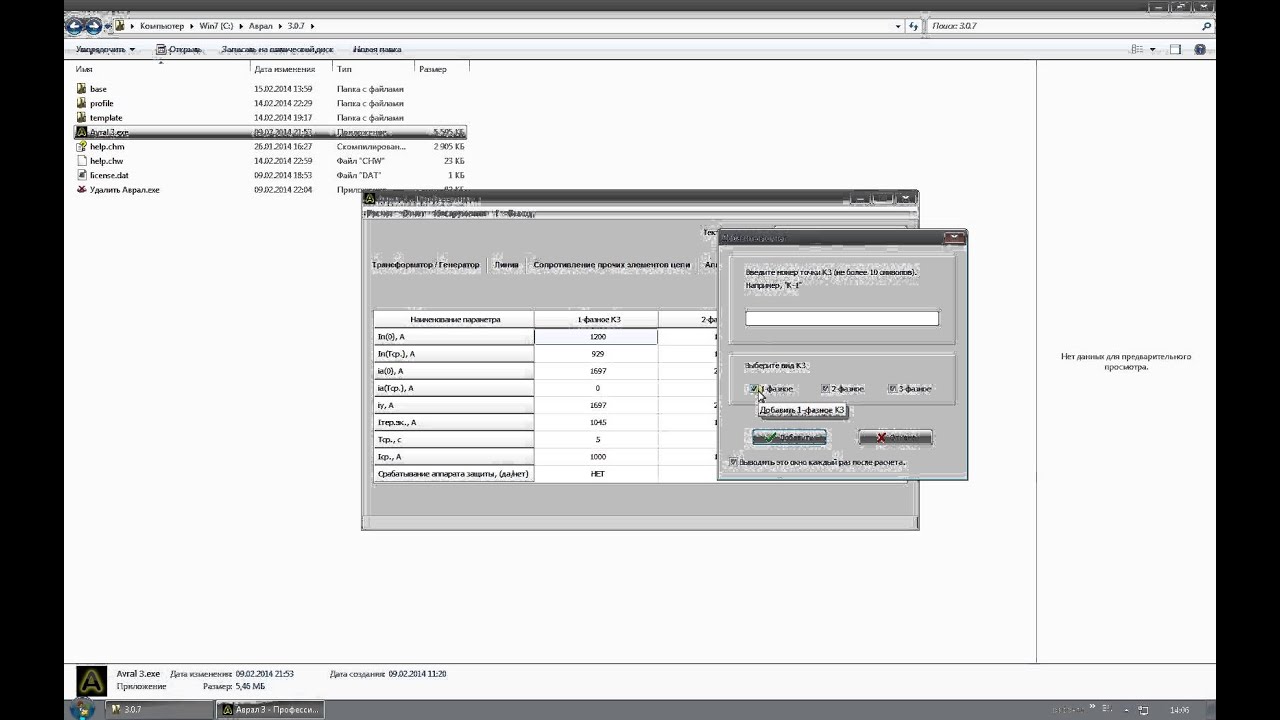1280x720 pixels.
Task: Sort files by the Дата изменения column
Action: tap(291, 69)
